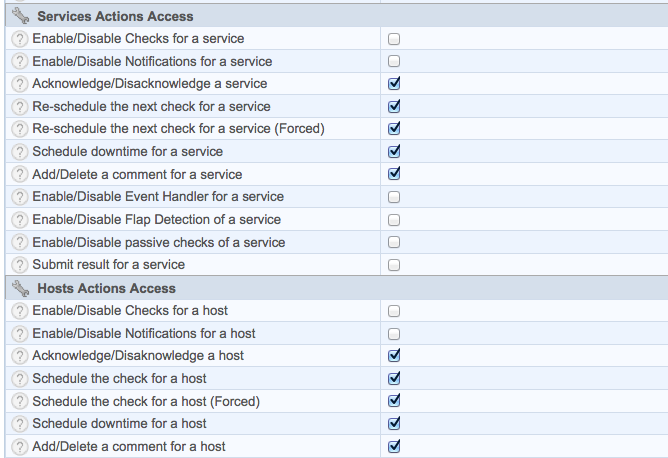Open help icon for Schedule downtime for a service
The image size is (668, 458).
pos(19,152)
